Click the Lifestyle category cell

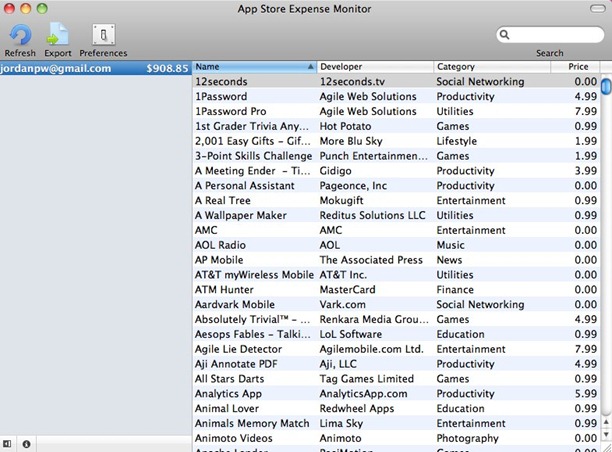coord(457,141)
